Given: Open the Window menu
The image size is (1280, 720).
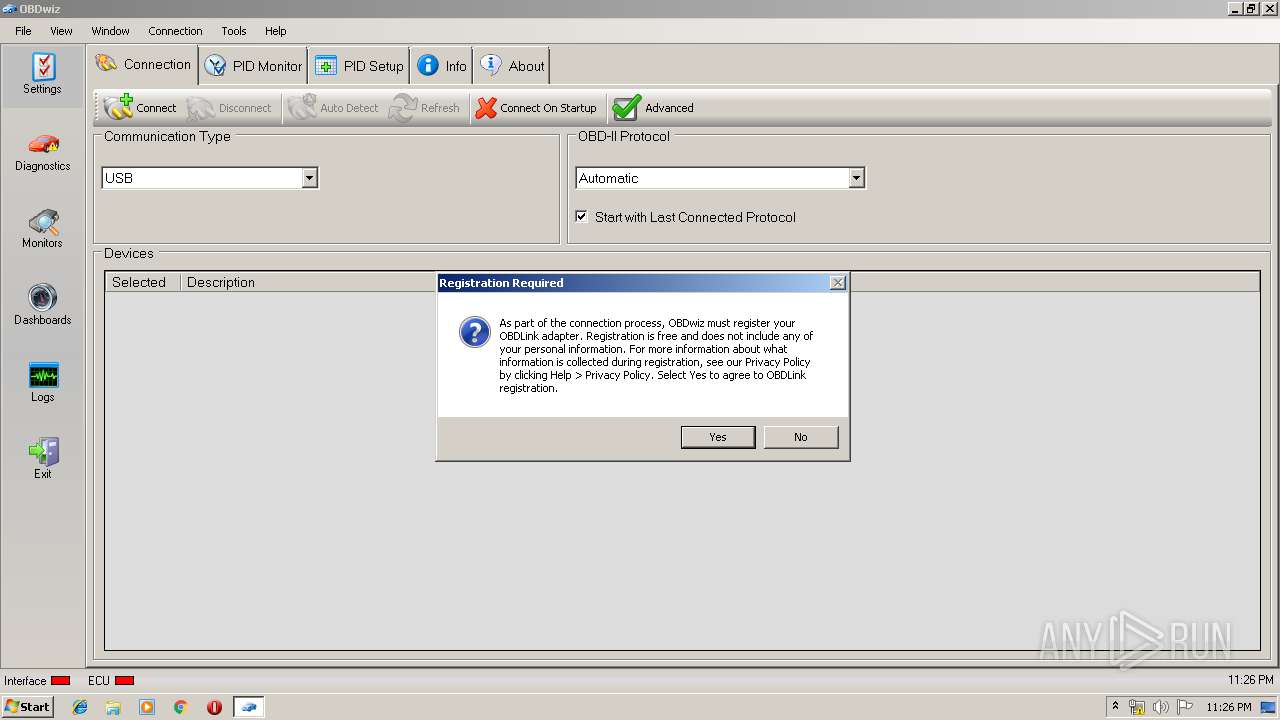Looking at the screenshot, I should 110,31.
